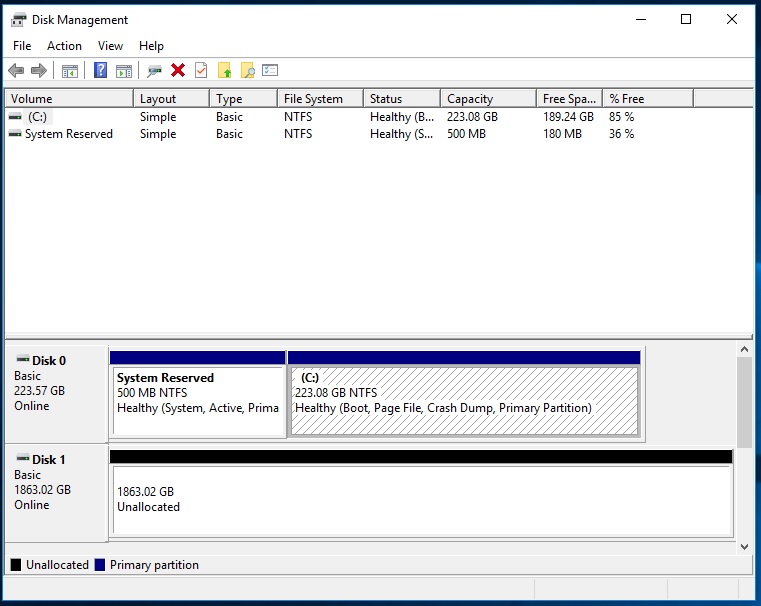Image resolution: width=761 pixels, height=606 pixels.
Task: Select the System Reserved volume row name
Action: pos(68,134)
